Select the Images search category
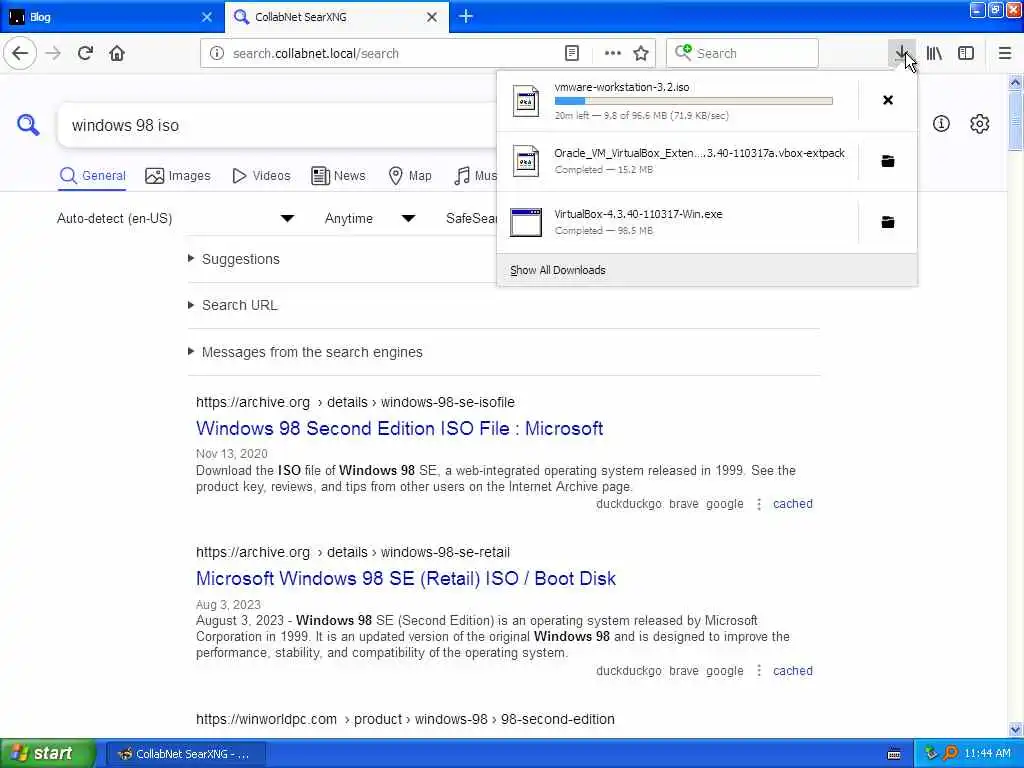 [178, 176]
